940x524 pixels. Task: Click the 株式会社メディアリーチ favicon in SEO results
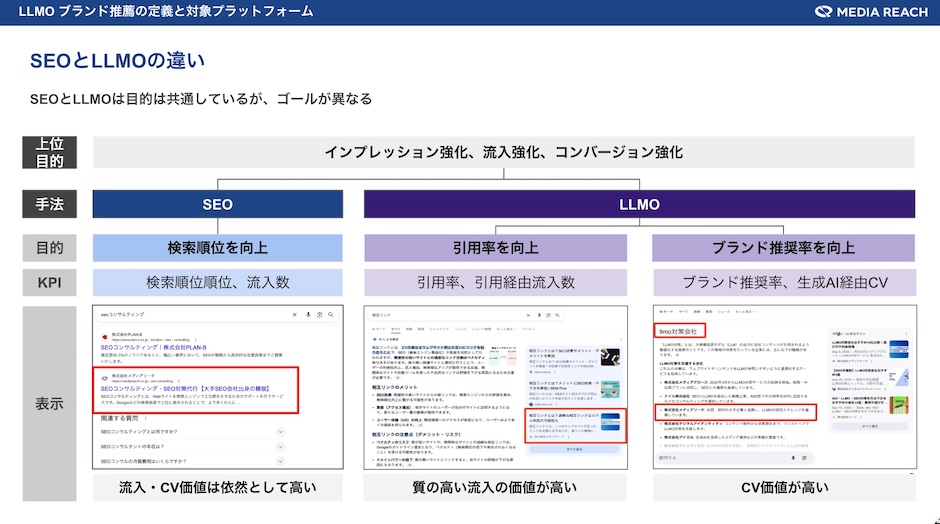tap(105, 378)
